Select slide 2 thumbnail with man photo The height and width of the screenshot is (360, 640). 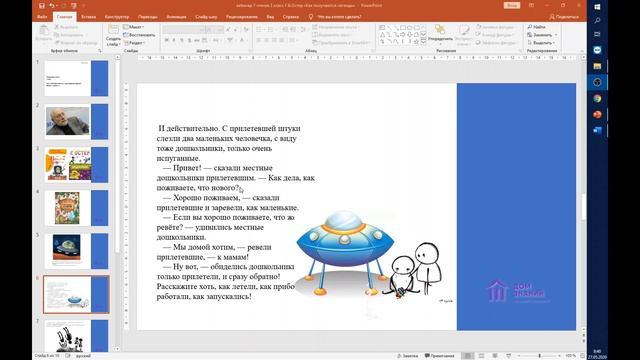coord(76,122)
